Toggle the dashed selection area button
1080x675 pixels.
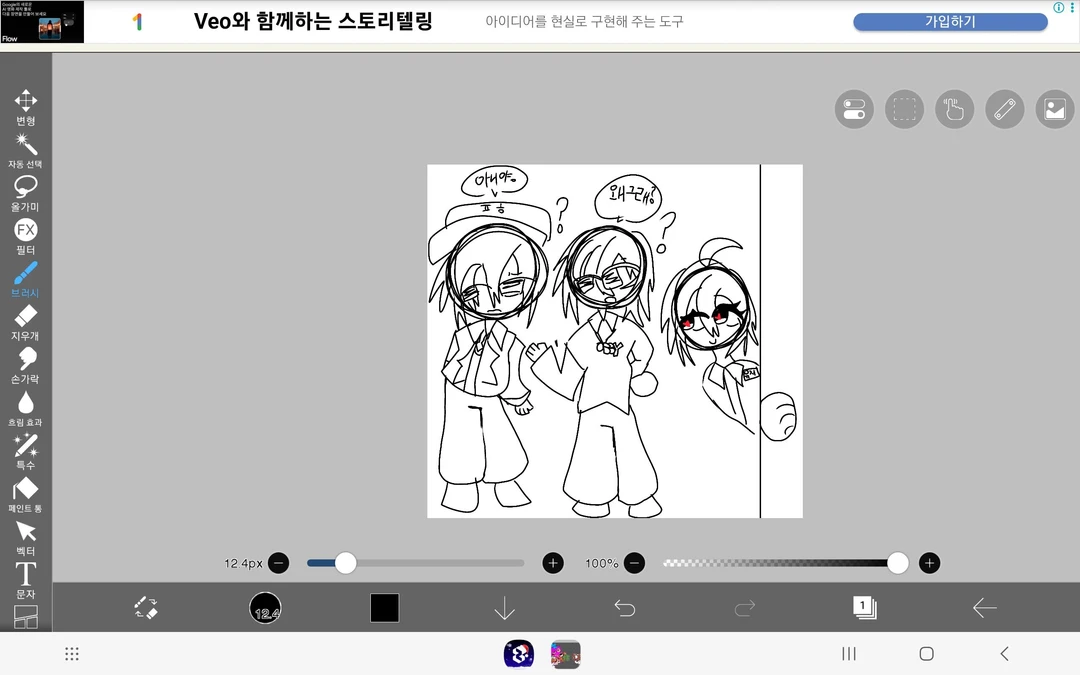pos(904,110)
